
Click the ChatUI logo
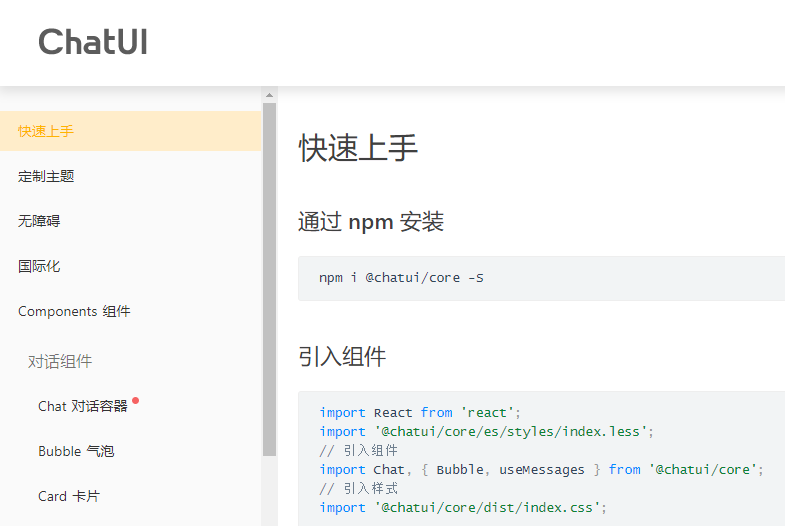coord(93,42)
